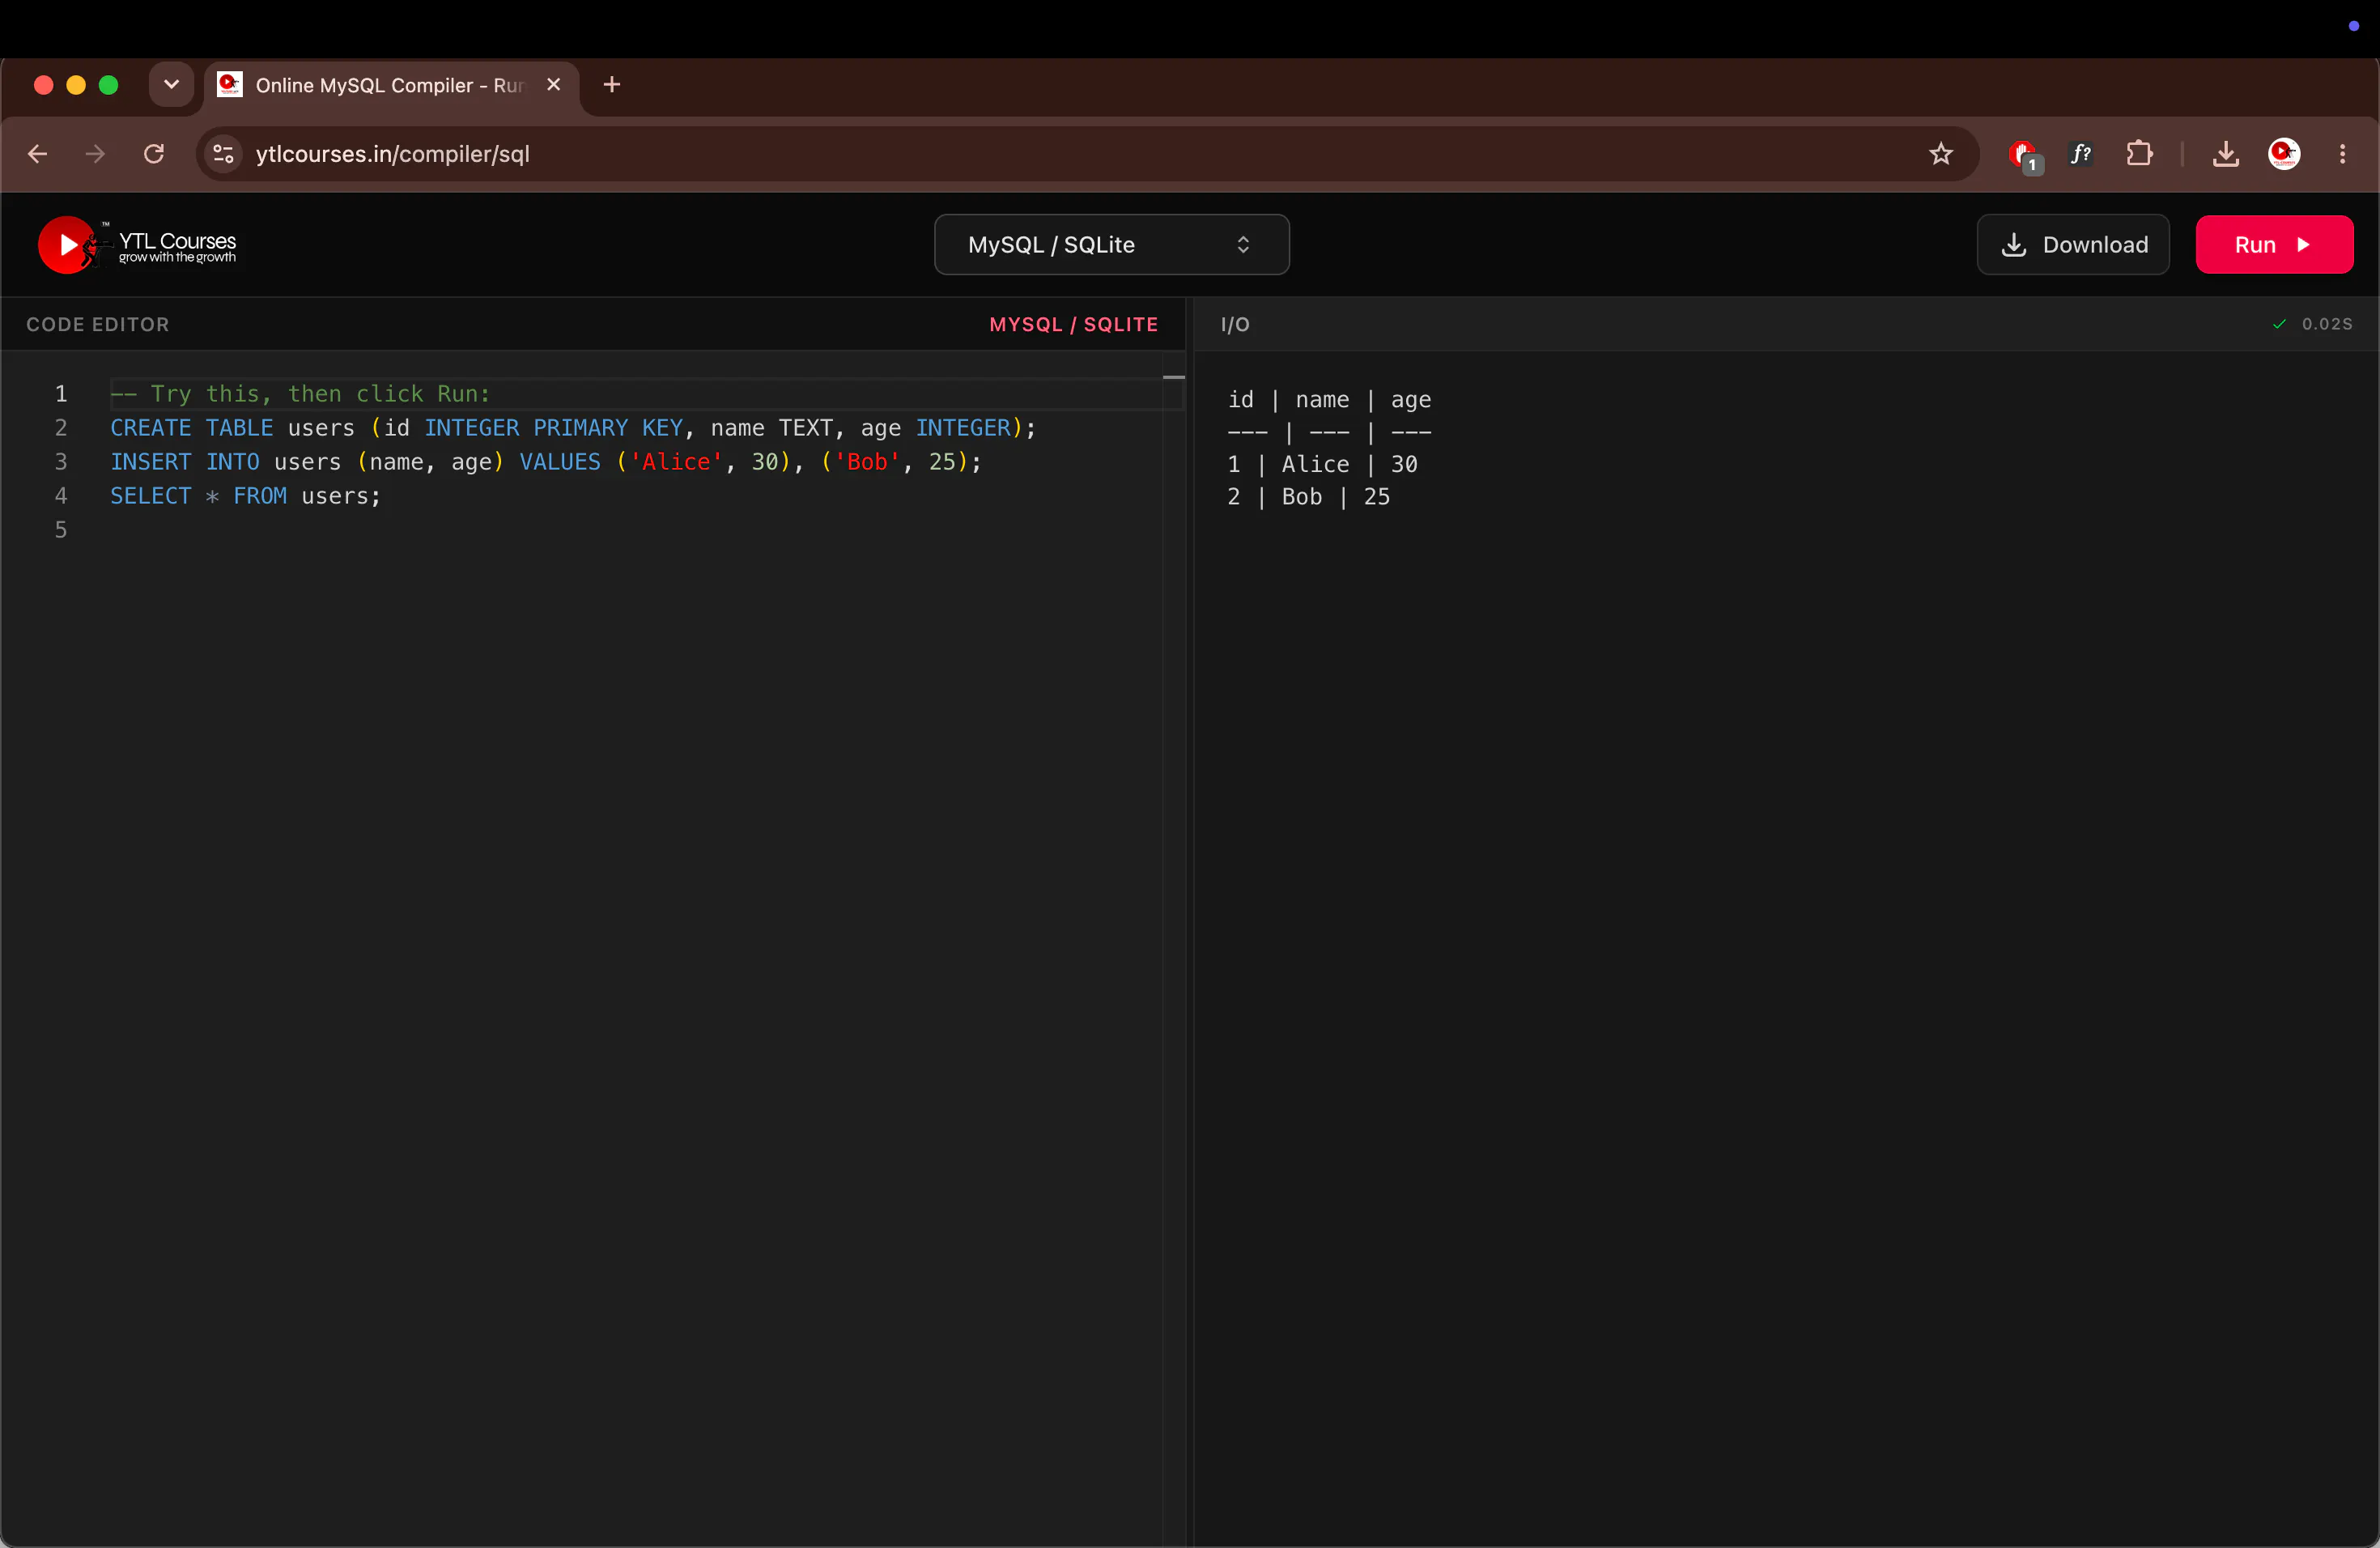Image resolution: width=2380 pixels, height=1548 pixels.
Task: Expand the tab search dropdown chevron
Action: pos(172,85)
